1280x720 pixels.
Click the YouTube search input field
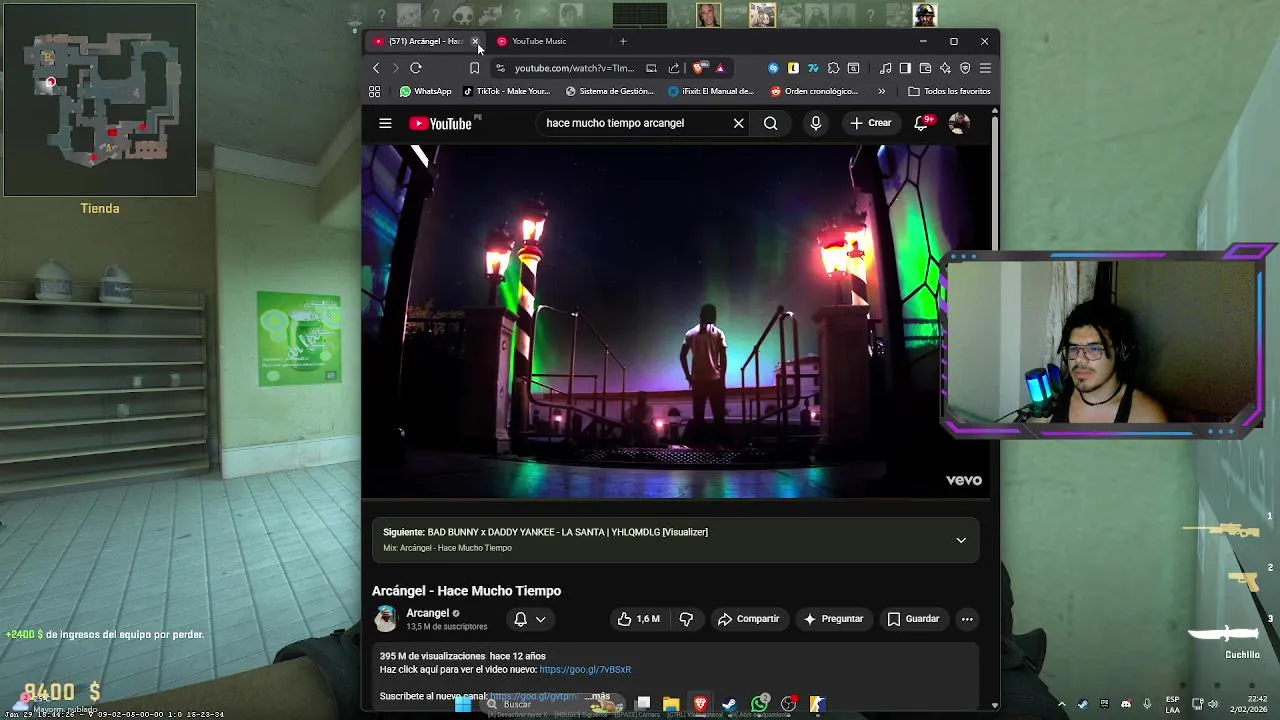click(634, 123)
